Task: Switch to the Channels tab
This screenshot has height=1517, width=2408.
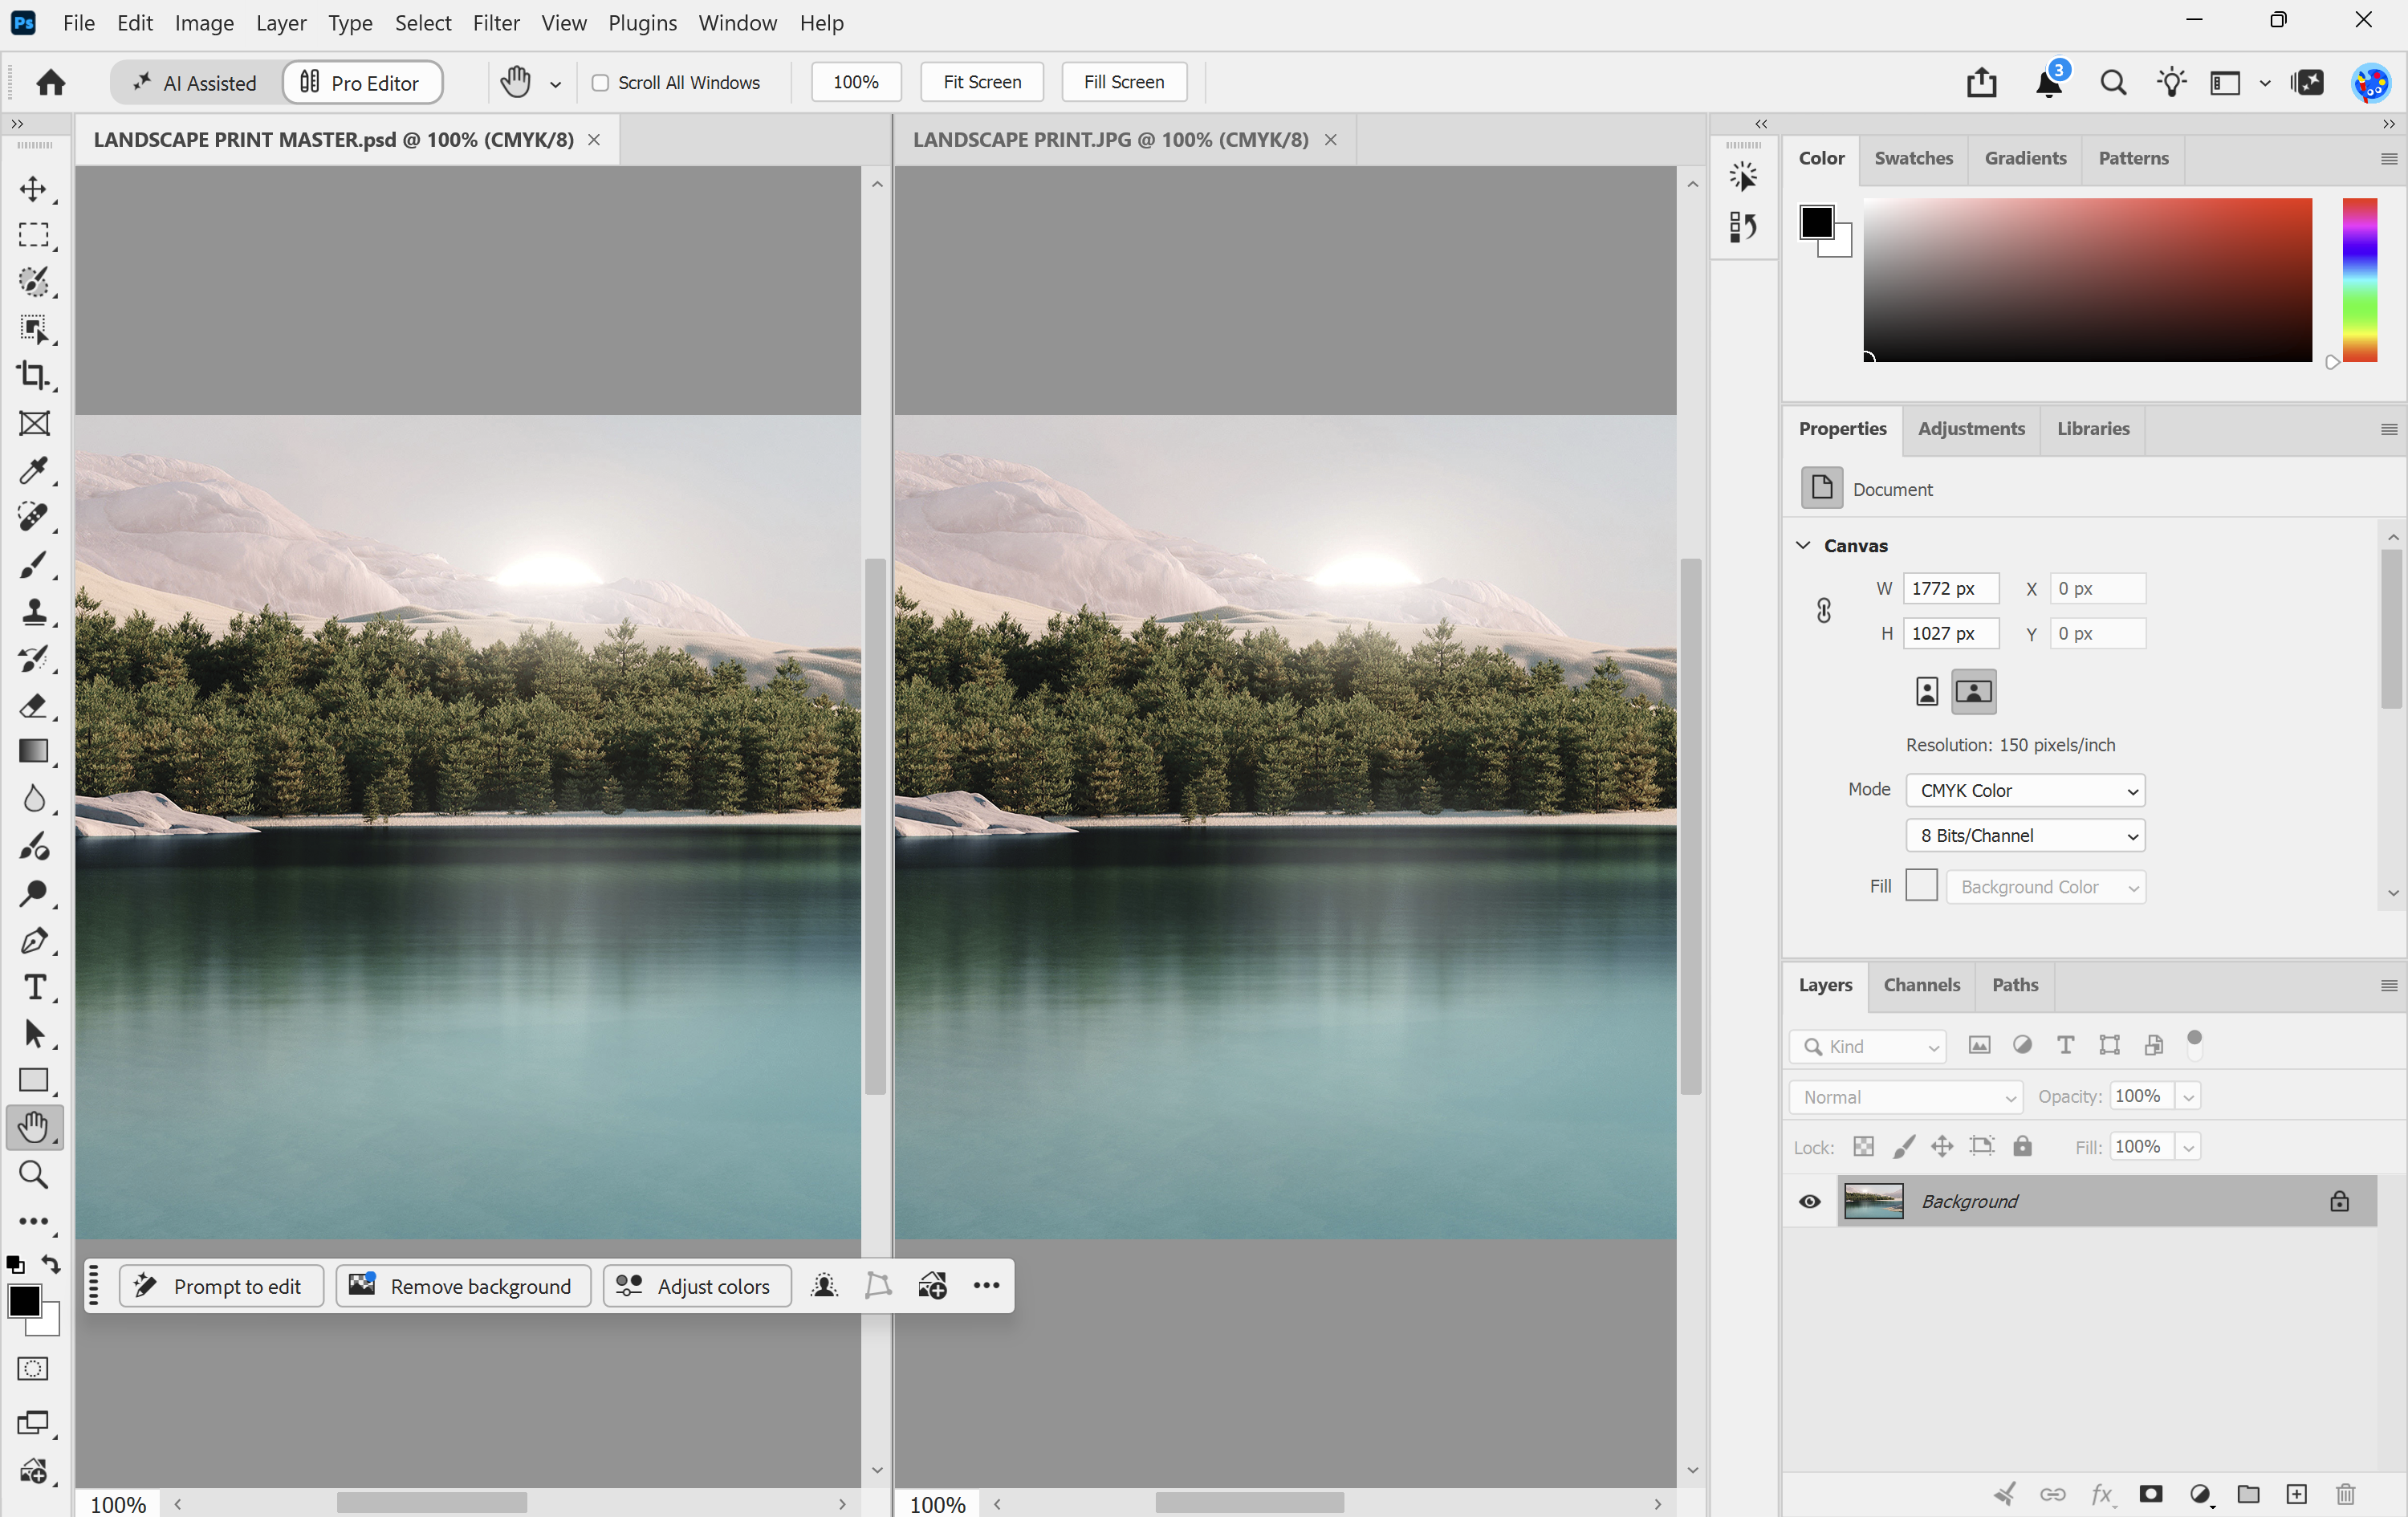Action: pyautogui.click(x=1921, y=984)
